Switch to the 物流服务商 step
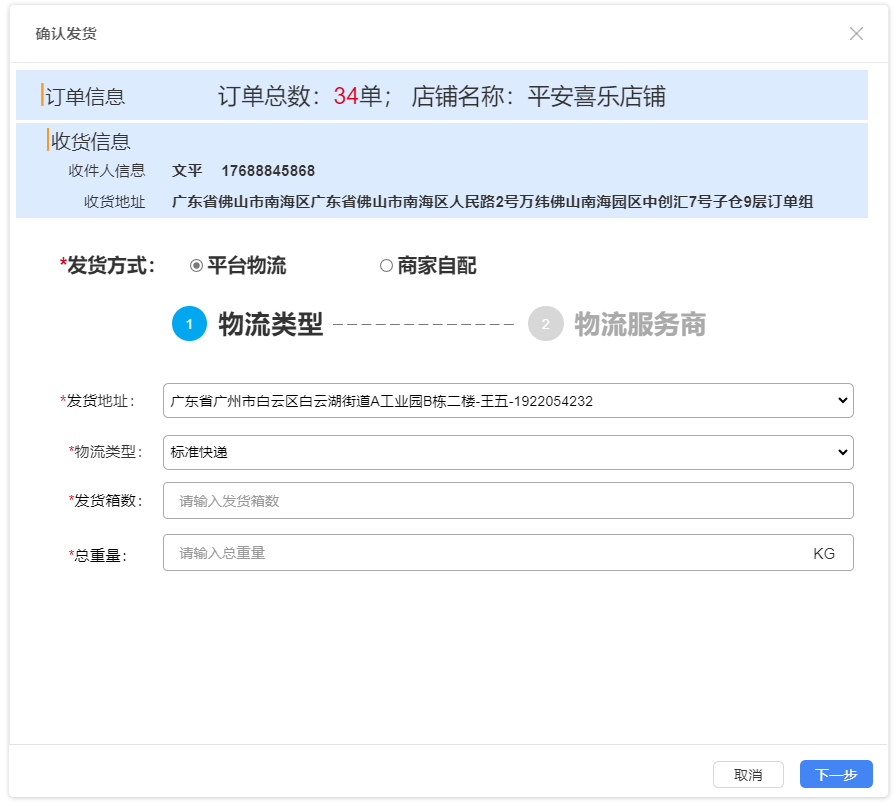The image size is (896, 806). pos(640,324)
